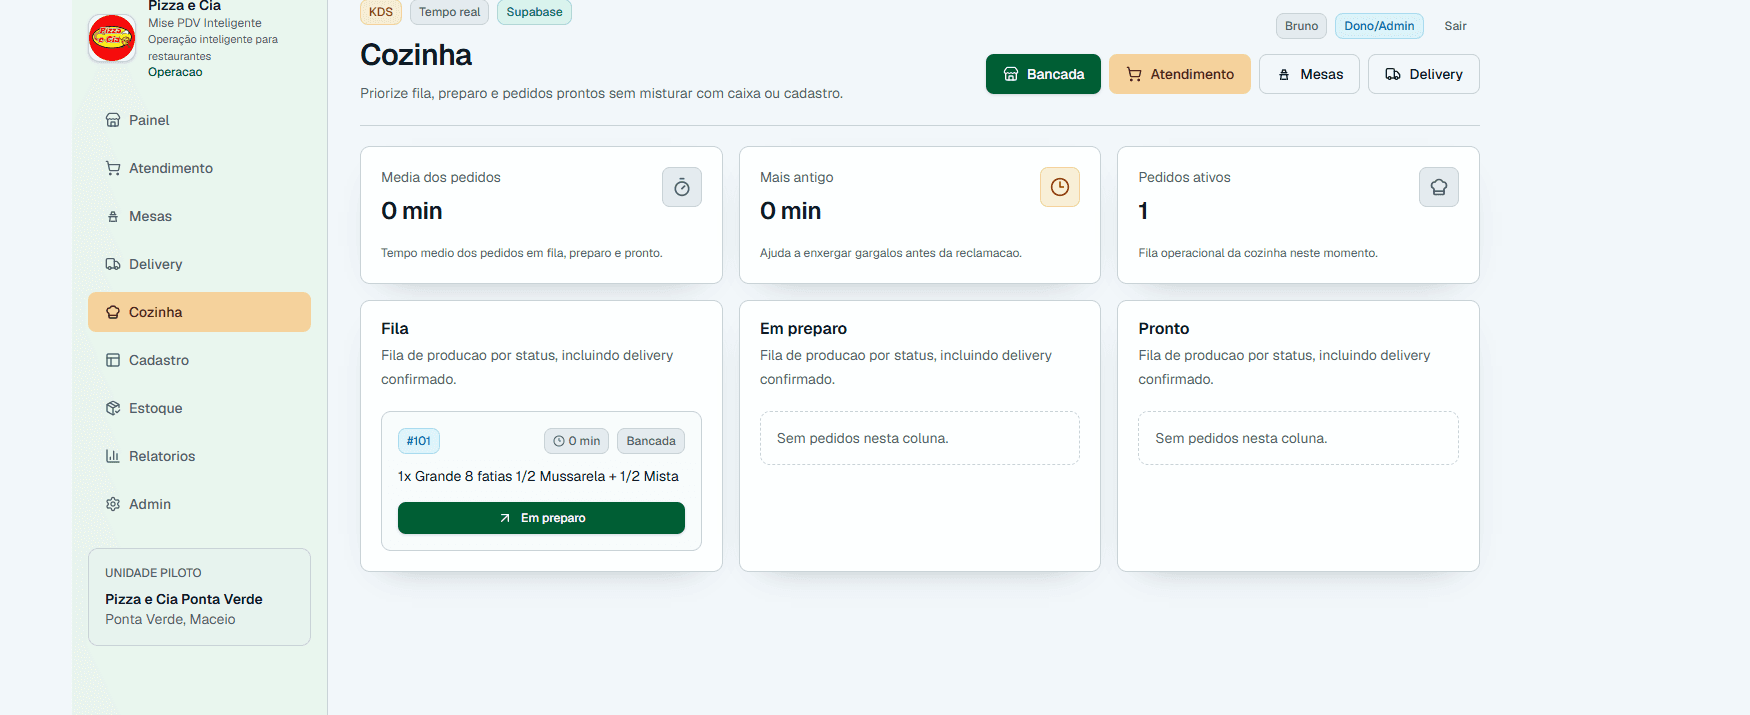This screenshot has height=715, width=1750.
Task: Click the Dono/Admin role badge
Action: click(x=1379, y=26)
